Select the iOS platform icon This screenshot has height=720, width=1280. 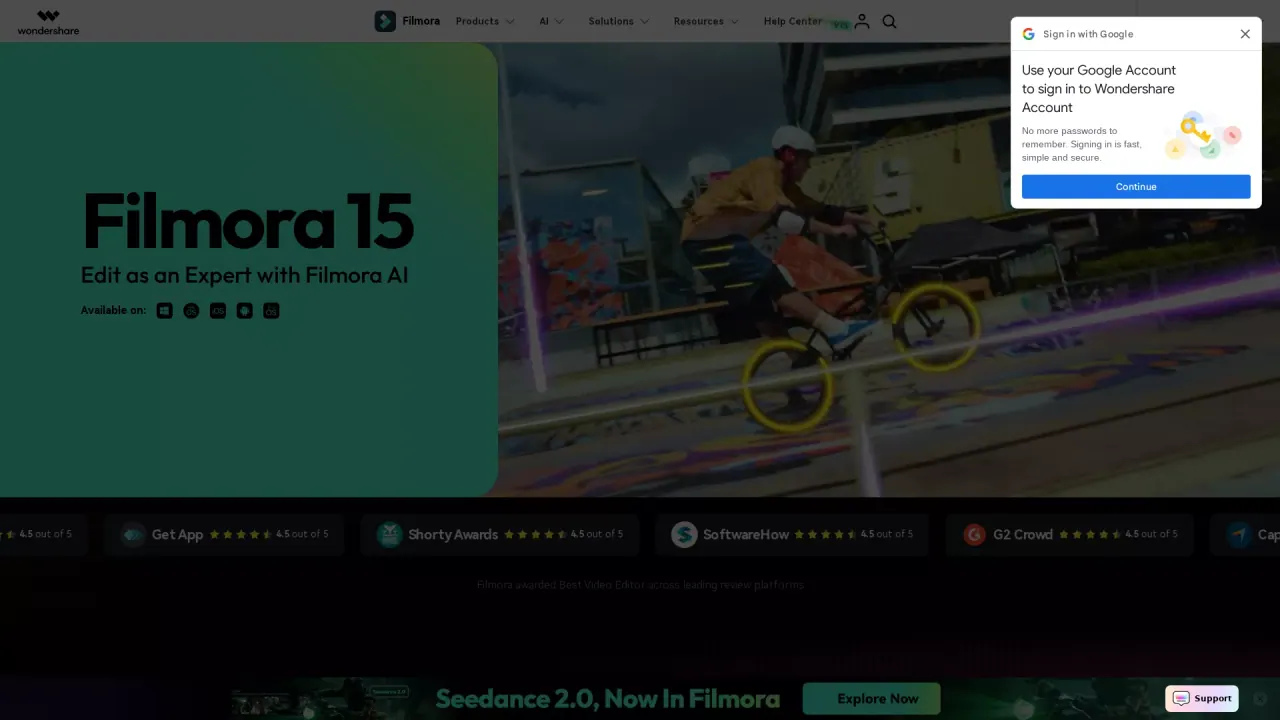tap(218, 311)
